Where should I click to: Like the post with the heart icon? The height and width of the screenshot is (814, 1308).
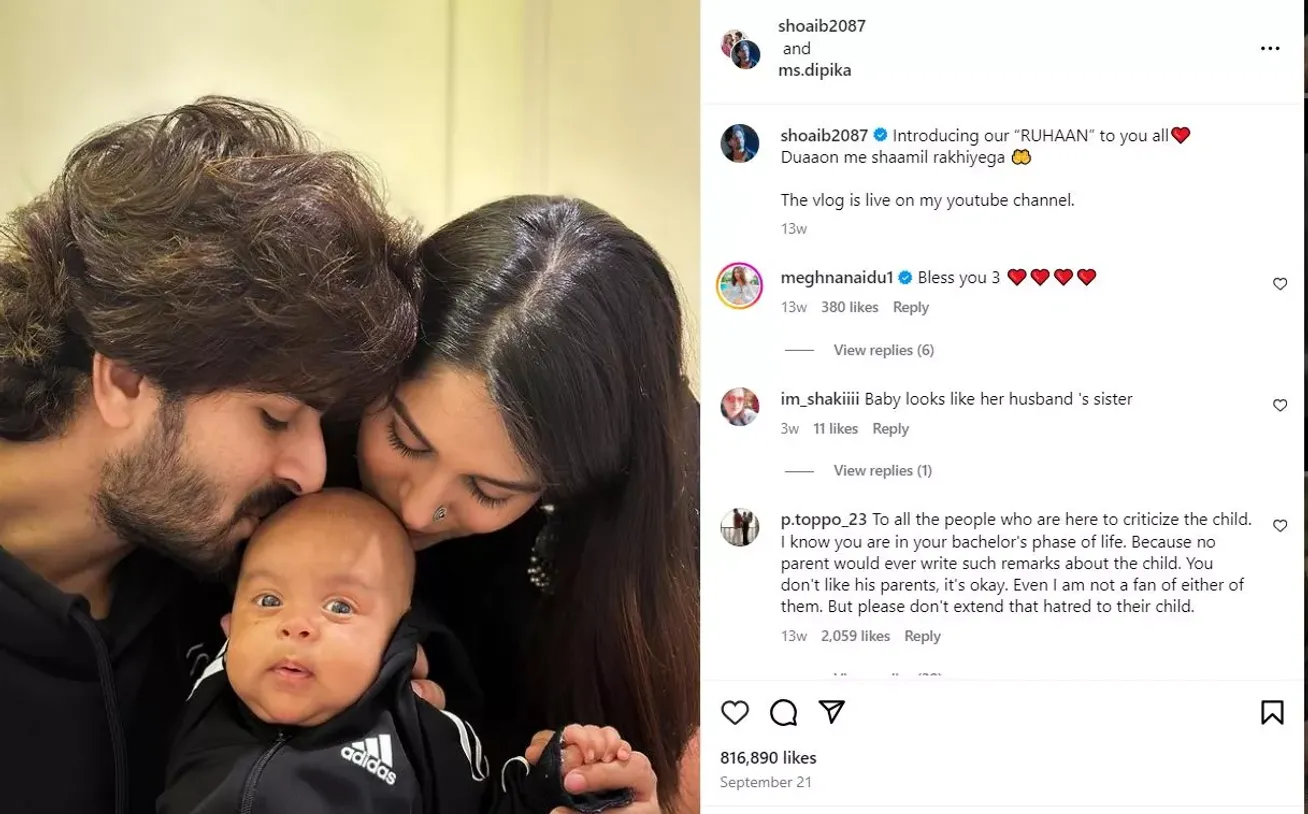(735, 712)
